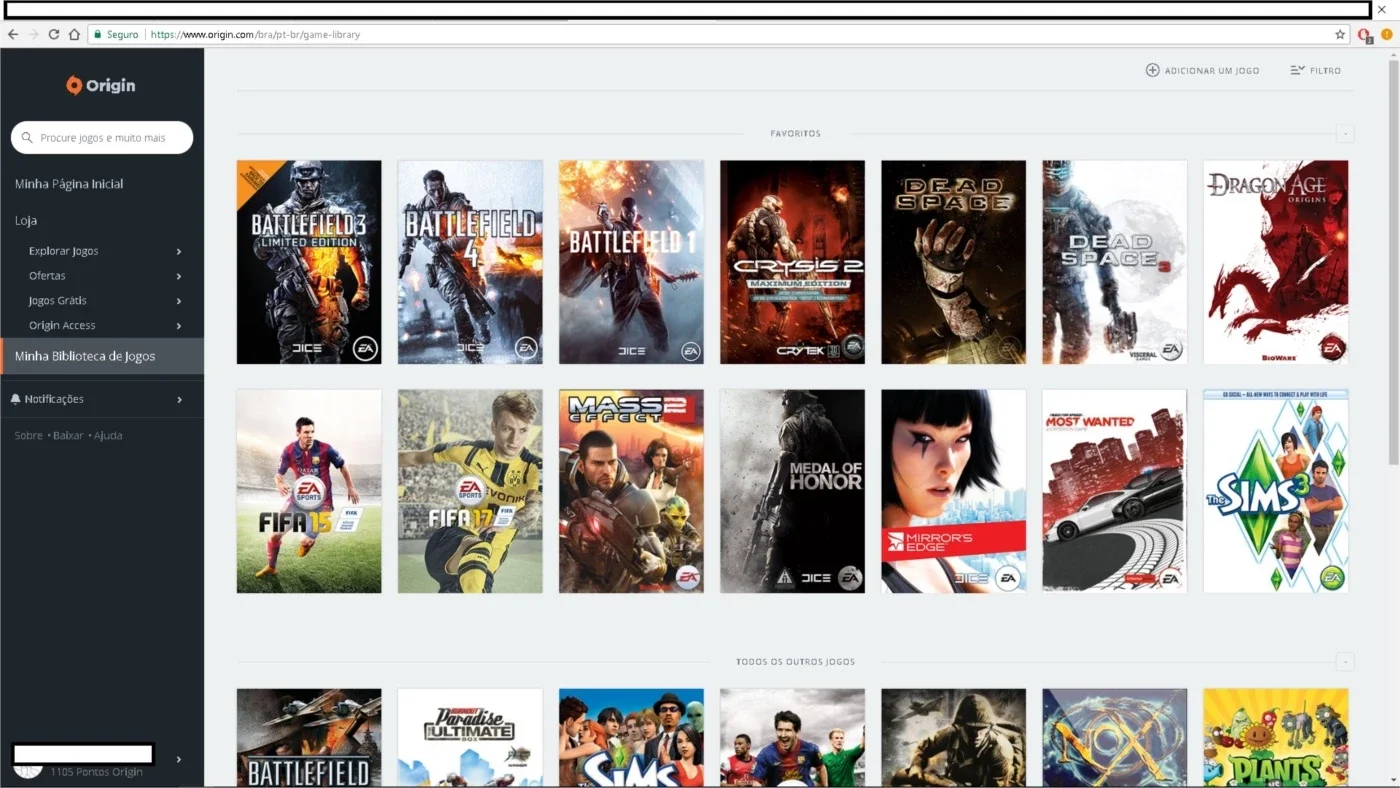Viewport: 1400px width, 788px height.
Task: Open the Medal of Honor tile
Action: pos(792,491)
